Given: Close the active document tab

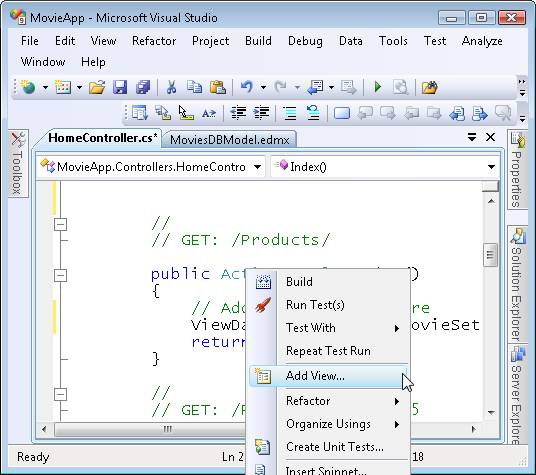Looking at the screenshot, I should tap(491, 137).
